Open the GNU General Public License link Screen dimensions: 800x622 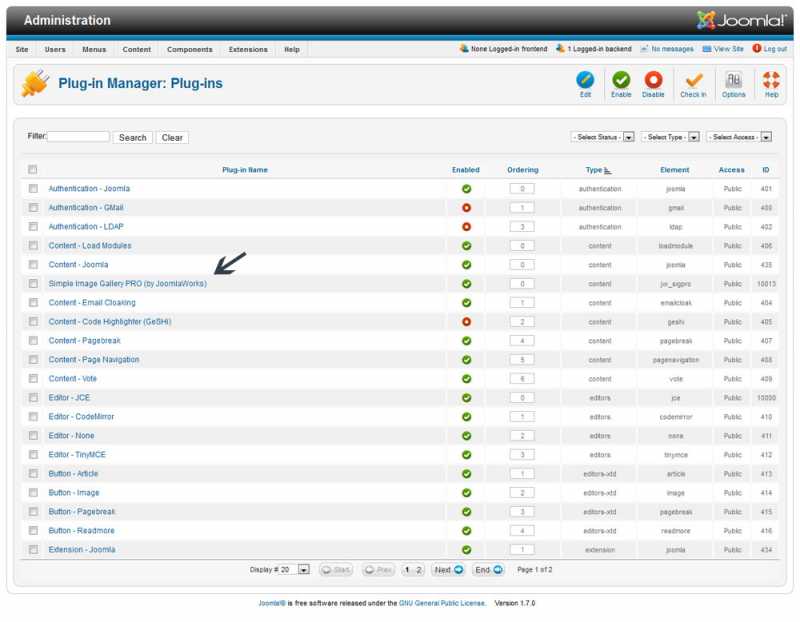[x=442, y=603]
